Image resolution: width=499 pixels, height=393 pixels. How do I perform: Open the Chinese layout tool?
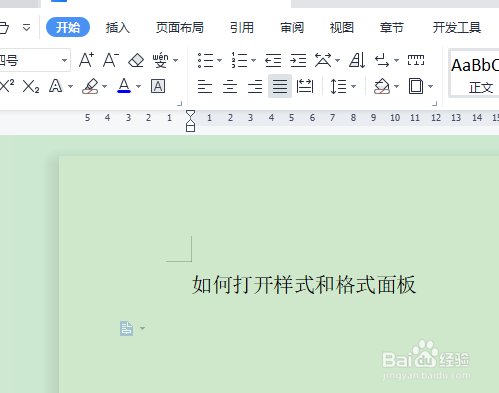click(323, 60)
